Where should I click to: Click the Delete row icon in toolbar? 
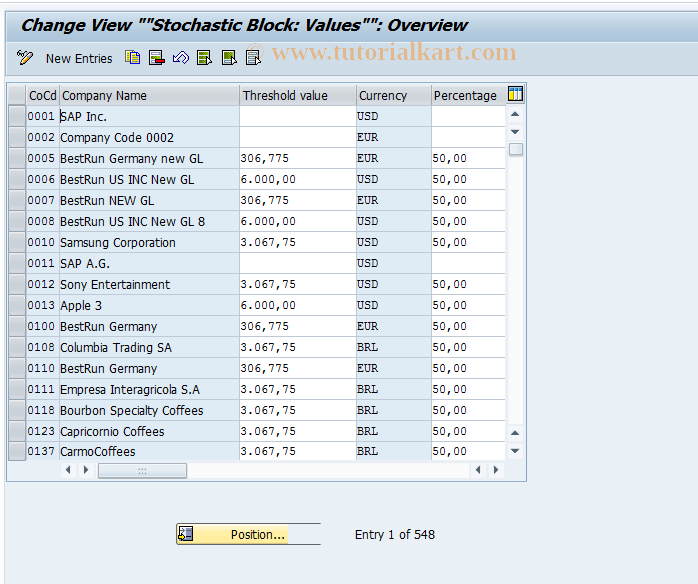click(157, 58)
